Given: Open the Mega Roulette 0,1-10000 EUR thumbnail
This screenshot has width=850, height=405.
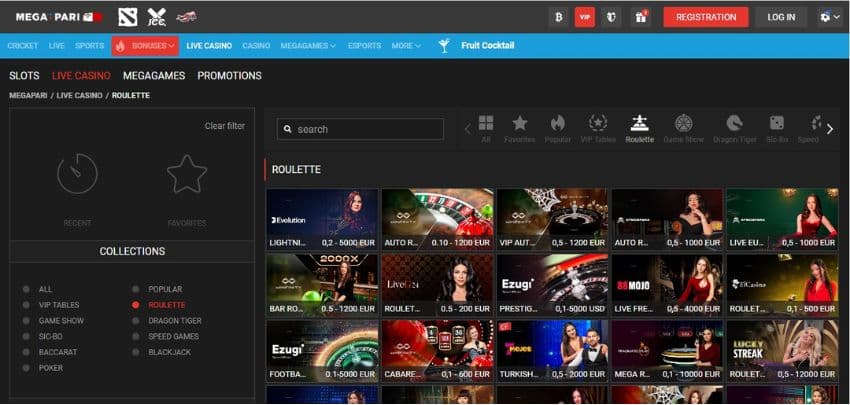Looking at the screenshot, I should coord(667,351).
